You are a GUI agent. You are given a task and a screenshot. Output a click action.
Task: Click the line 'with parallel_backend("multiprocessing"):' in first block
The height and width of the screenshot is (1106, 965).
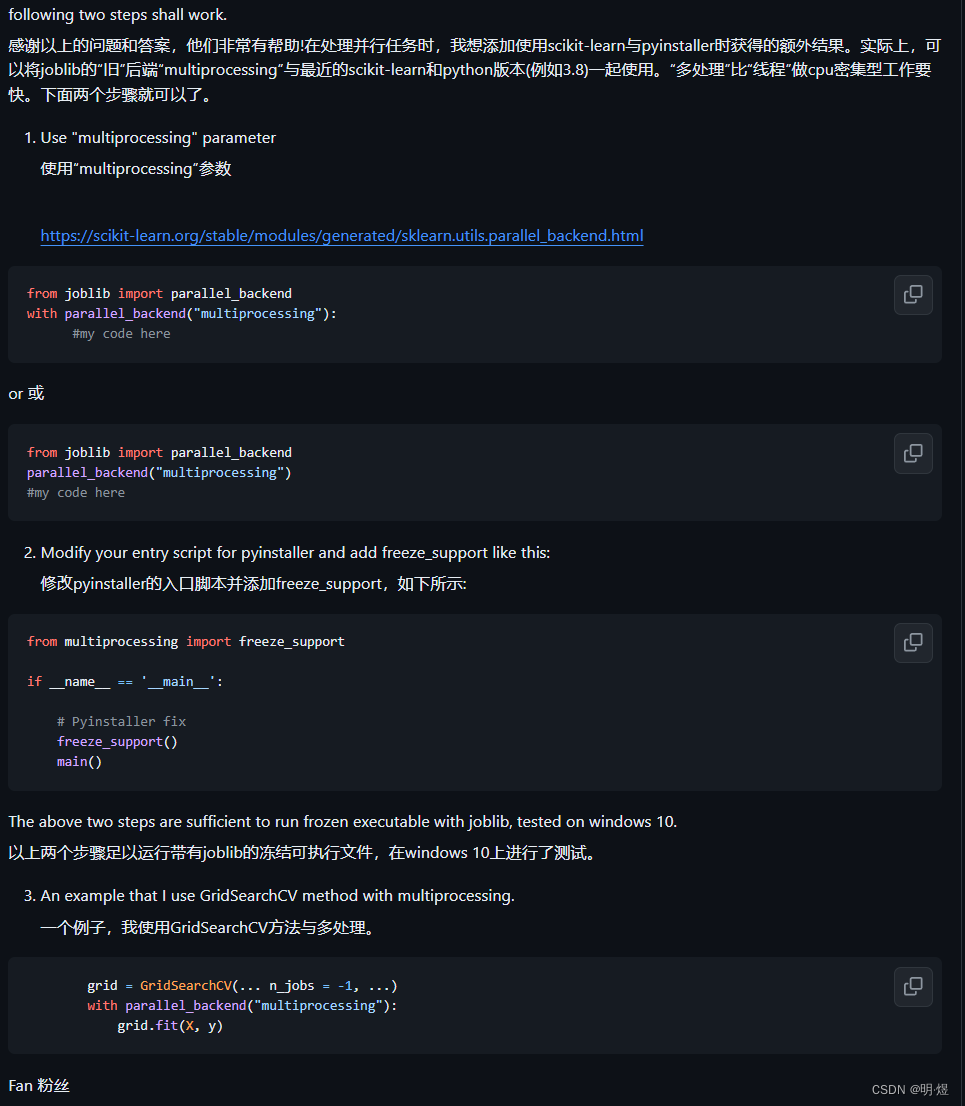coord(182,313)
